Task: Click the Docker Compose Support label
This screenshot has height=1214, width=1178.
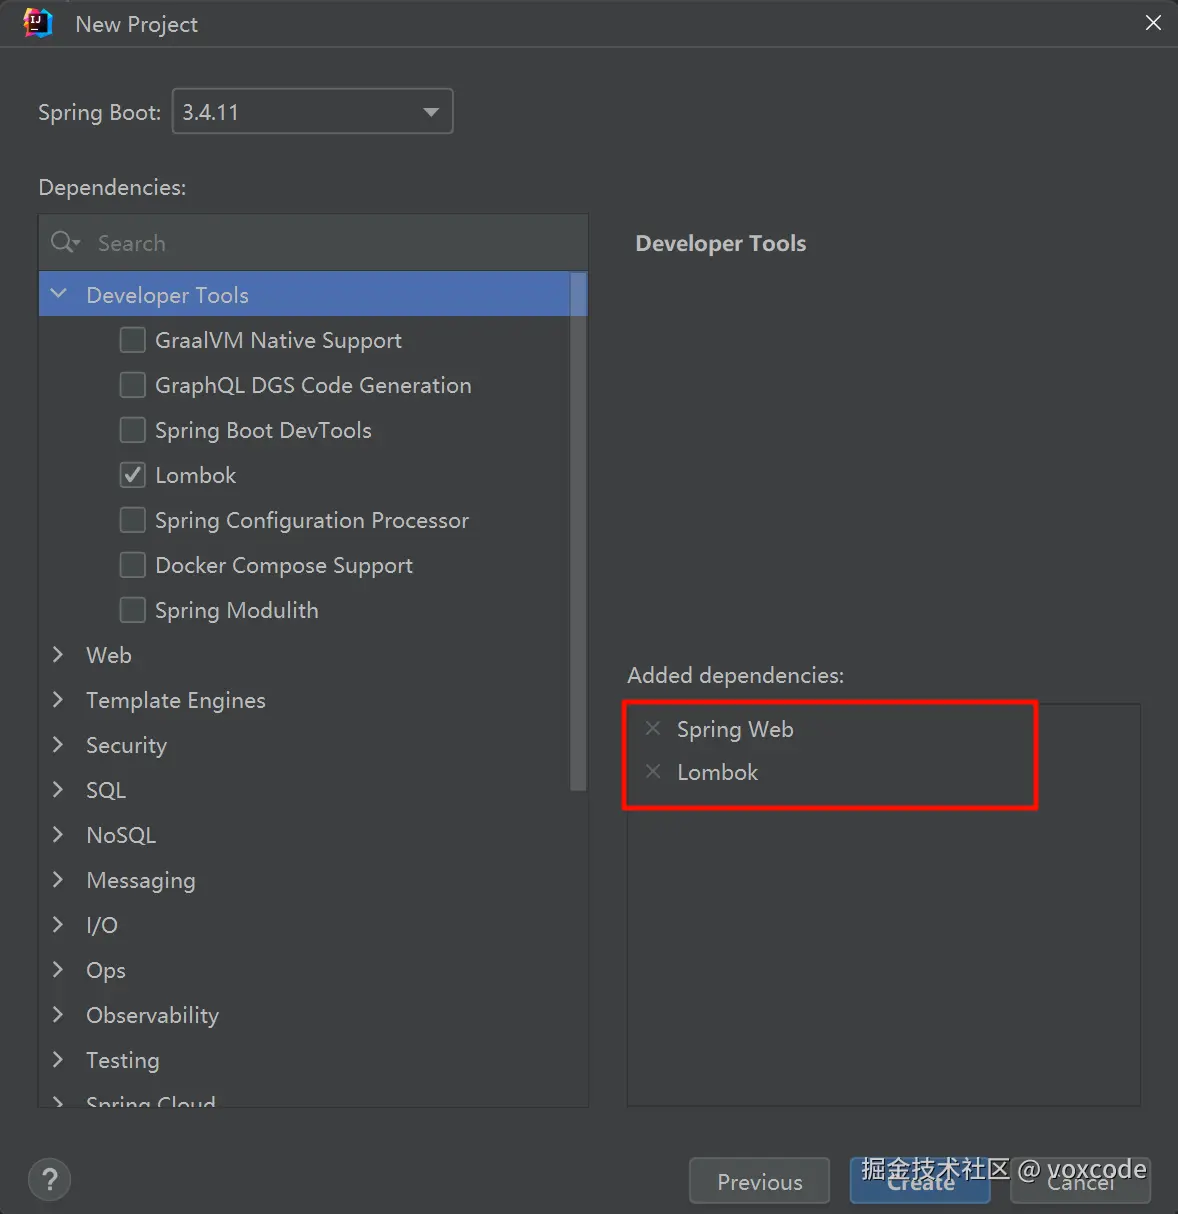Action: (284, 565)
